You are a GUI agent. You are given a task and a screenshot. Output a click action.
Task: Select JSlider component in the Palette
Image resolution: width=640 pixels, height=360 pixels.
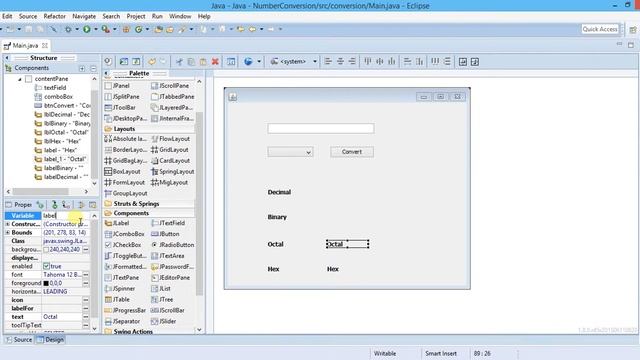(x=163, y=321)
